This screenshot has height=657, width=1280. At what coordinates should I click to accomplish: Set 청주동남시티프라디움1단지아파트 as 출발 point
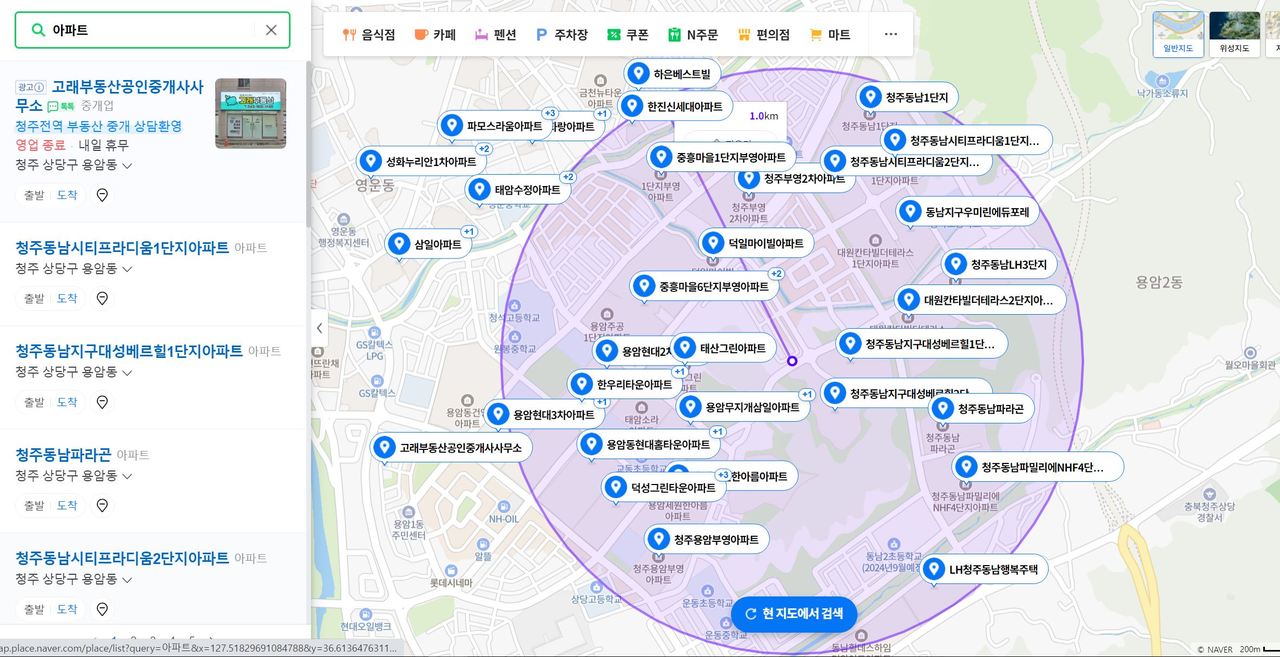34,298
